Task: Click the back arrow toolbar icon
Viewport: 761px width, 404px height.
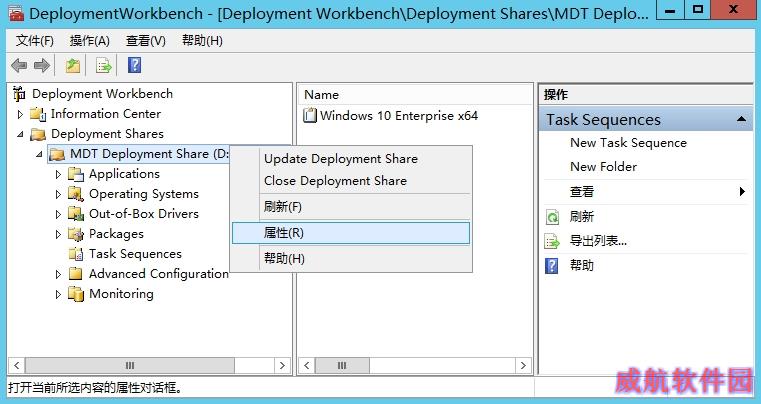Action: point(19,65)
